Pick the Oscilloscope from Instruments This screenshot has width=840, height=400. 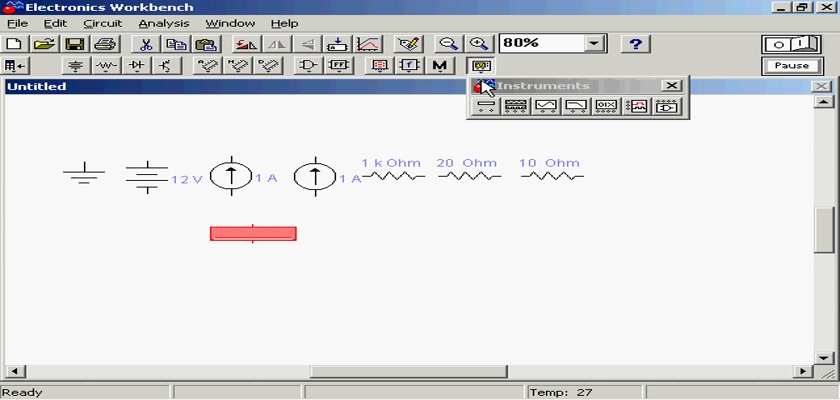(546, 106)
